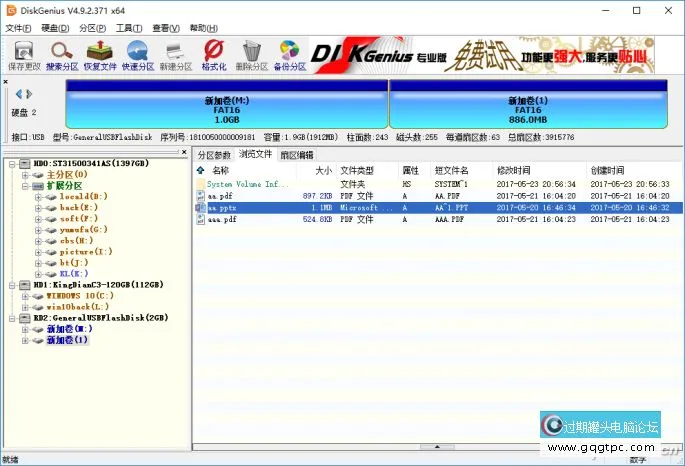Click the 新加卷(1) FAT16 886.0MB partition block

(x=528, y=104)
